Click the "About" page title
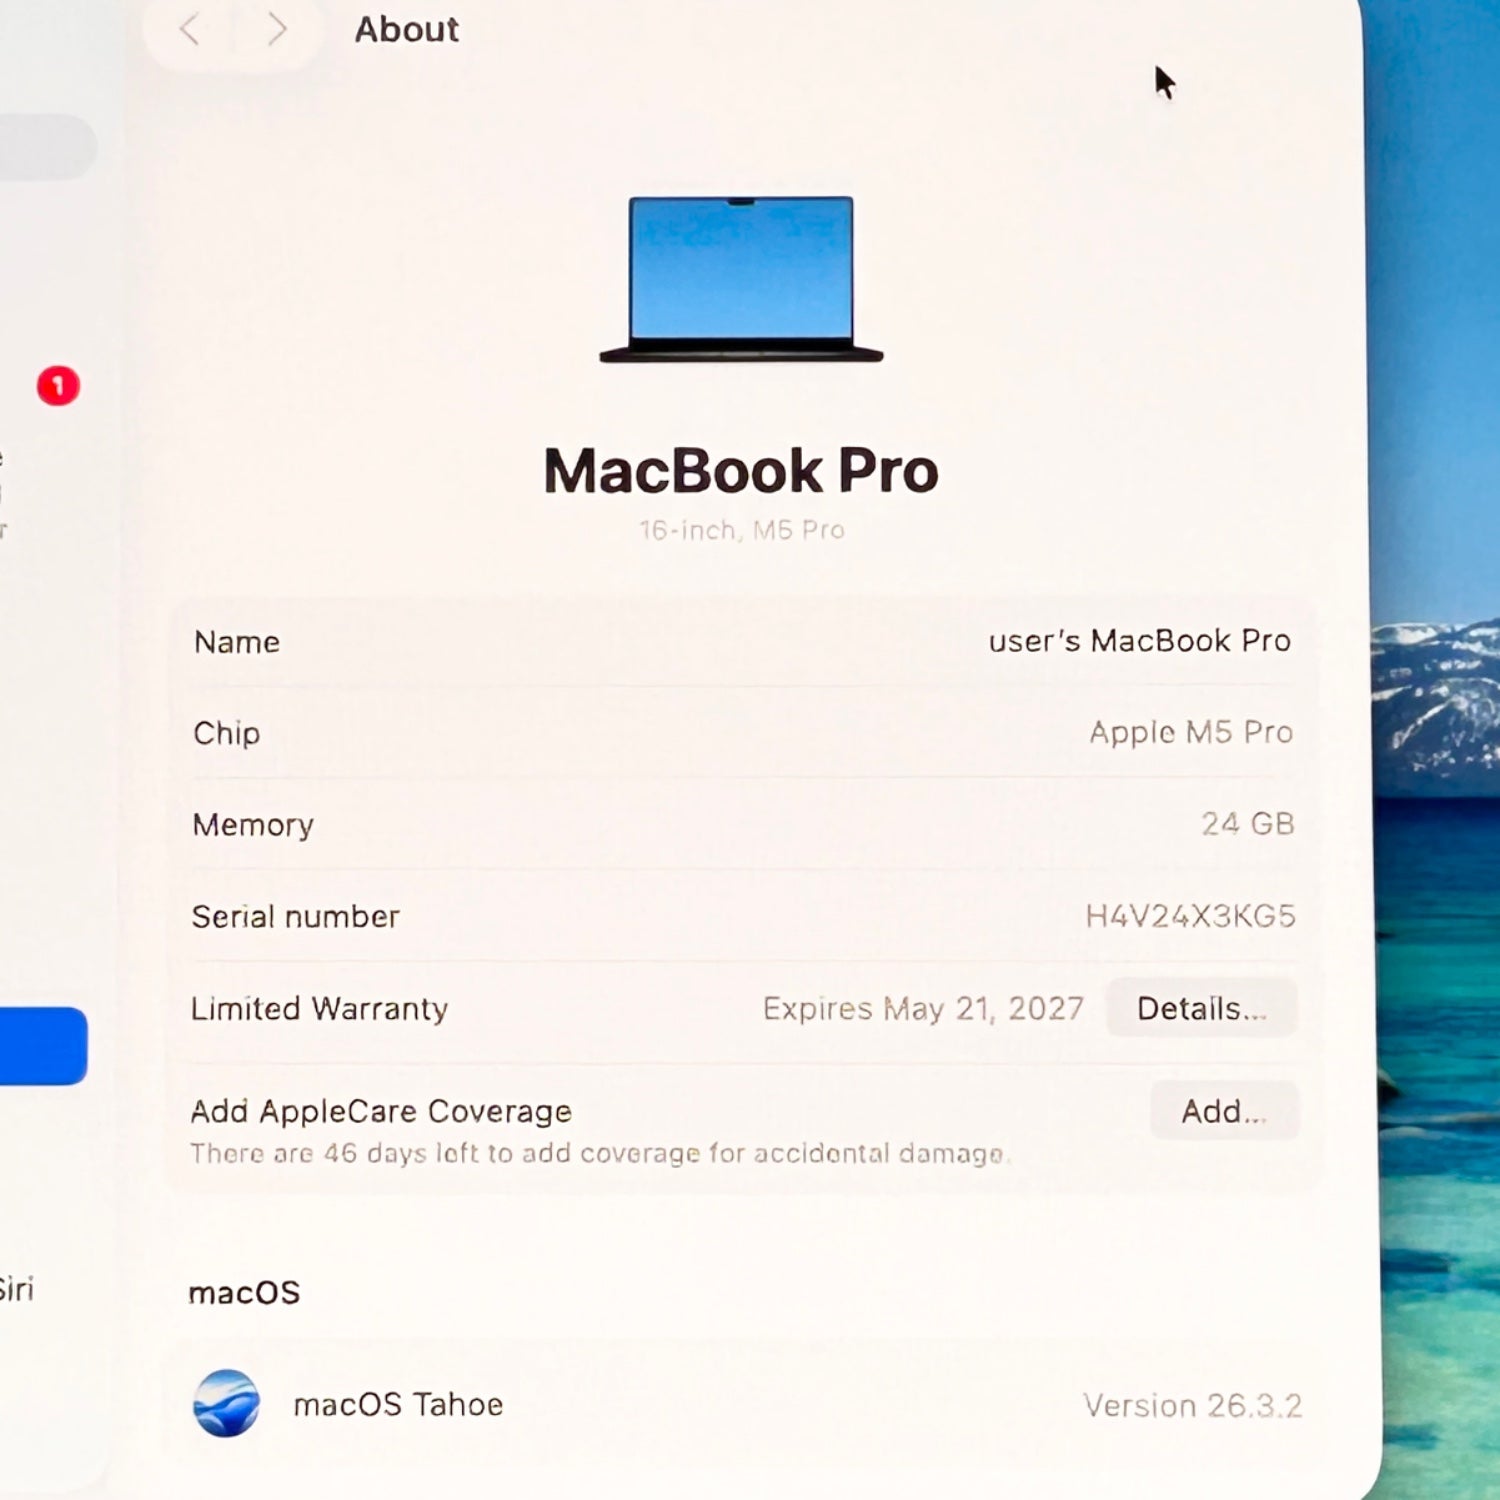This screenshot has width=1500, height=1500. point(407,30)
